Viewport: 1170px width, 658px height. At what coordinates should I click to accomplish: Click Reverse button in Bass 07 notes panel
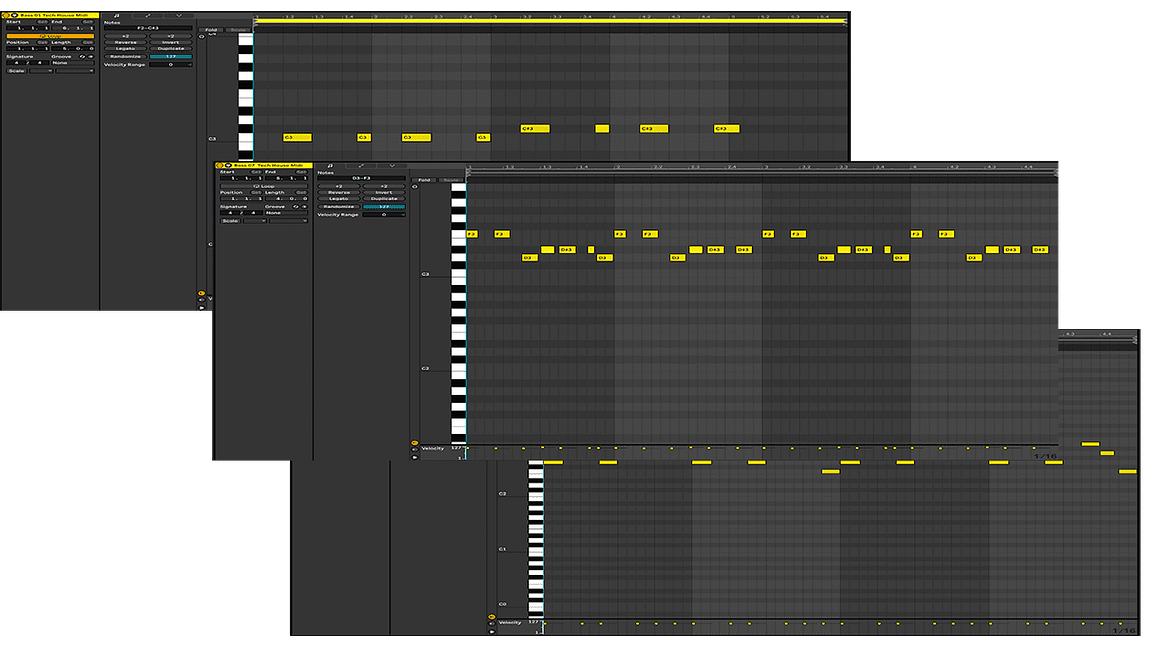(x=339, y=192)
